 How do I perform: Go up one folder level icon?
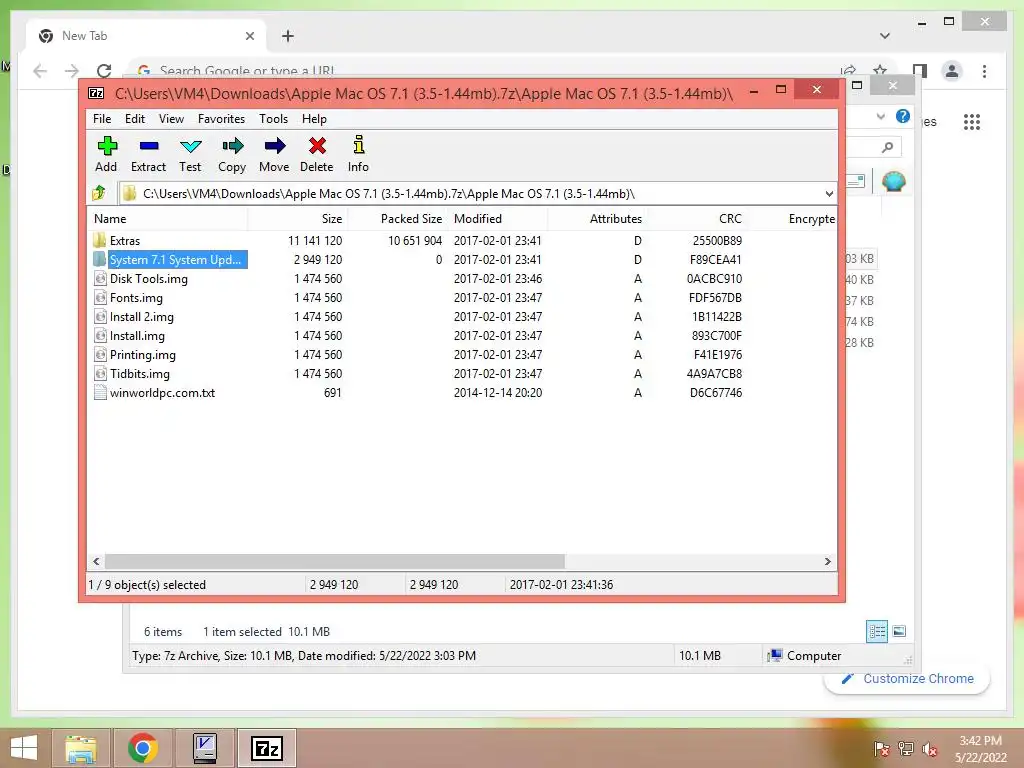pyautogui.click(x=99, y=193)
